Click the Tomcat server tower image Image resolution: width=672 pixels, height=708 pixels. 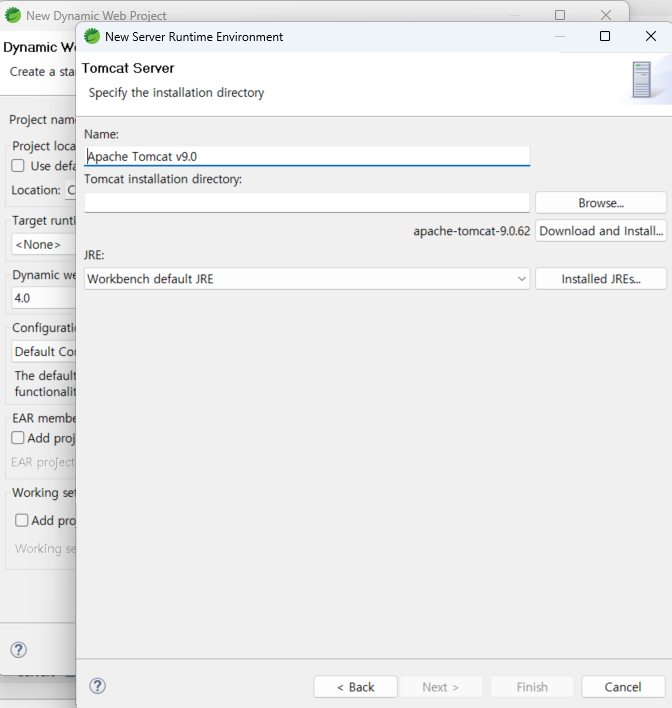pyautogui.click(x=641, y=79)
